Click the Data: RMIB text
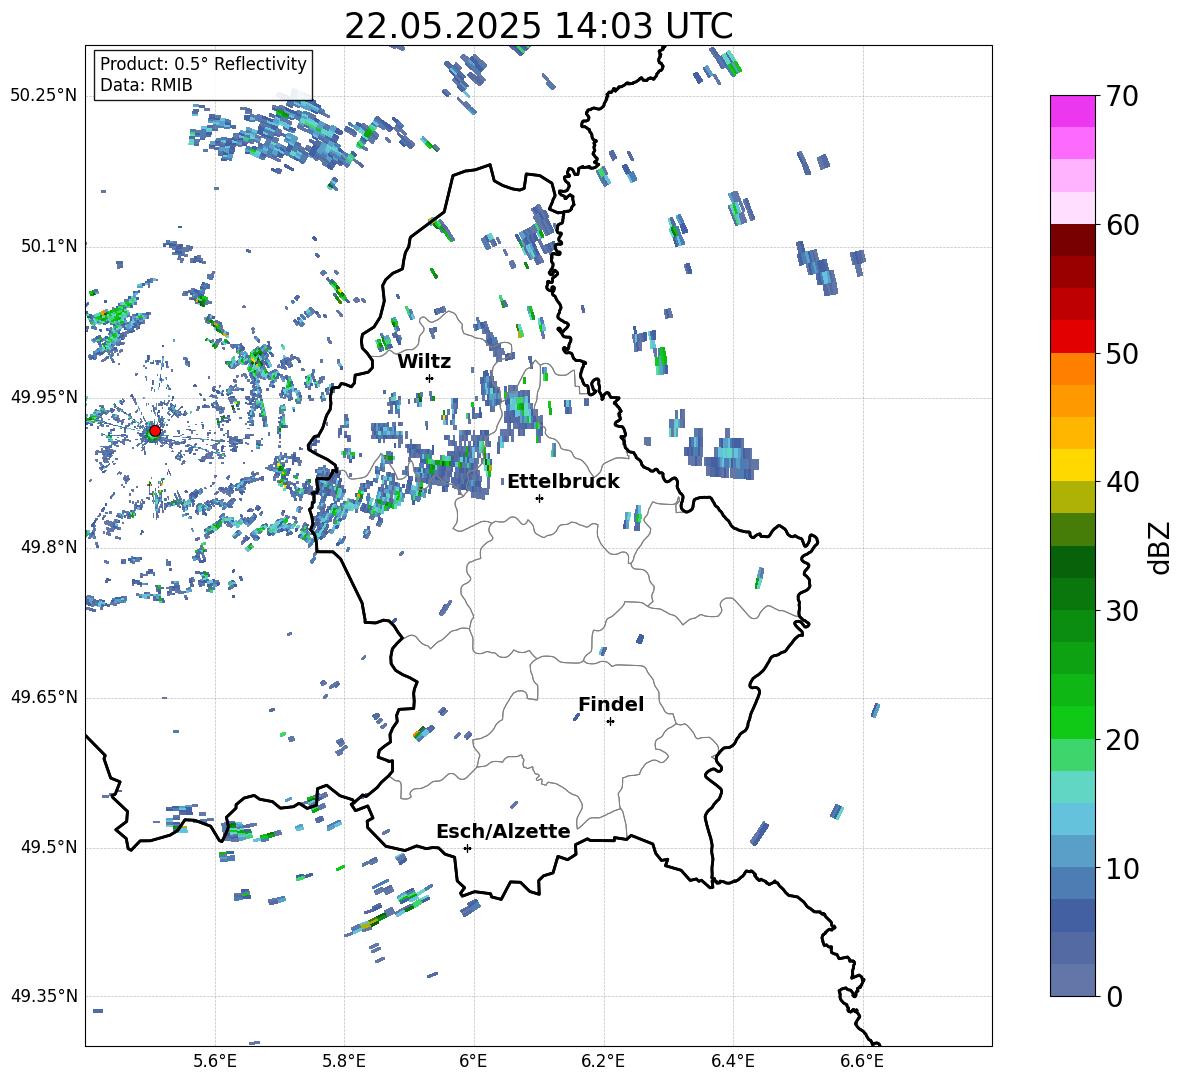The width and height of the screenshot is (1184, 1081). point(146,85)
